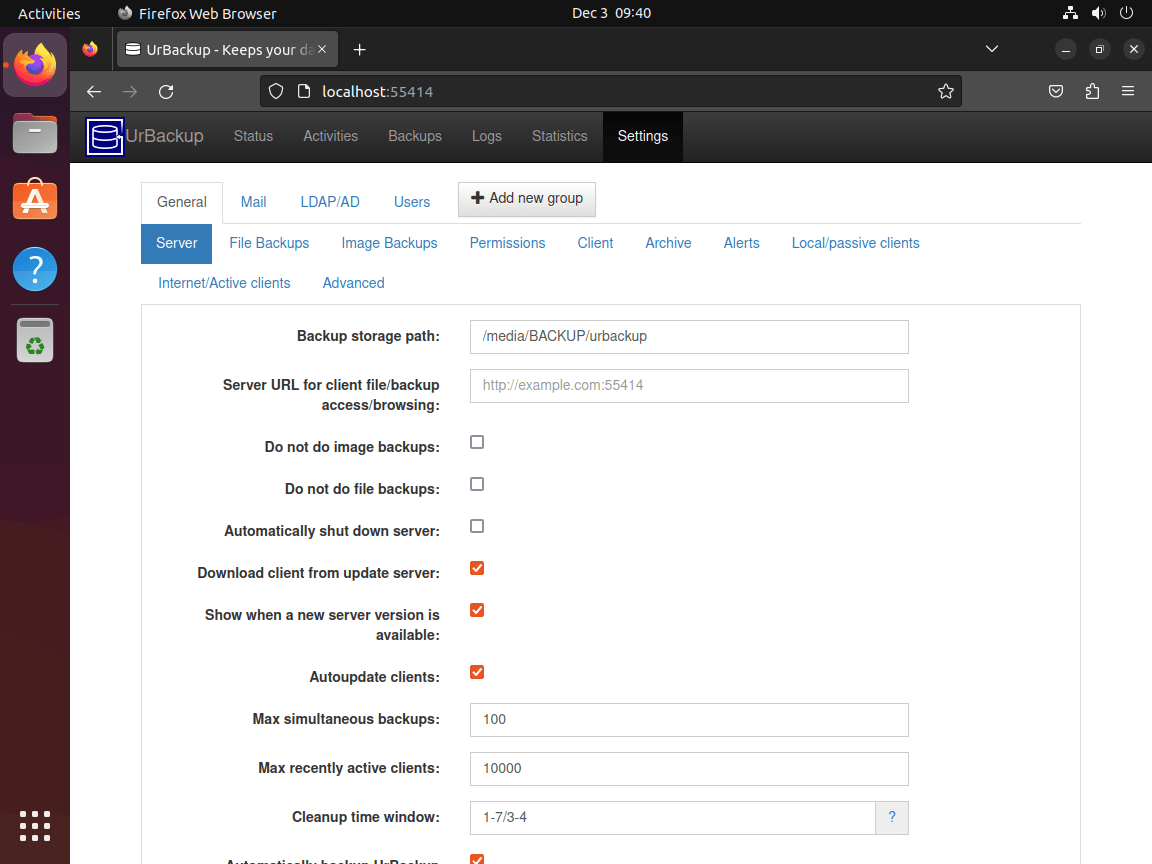This screenshot has width=1152, height=864.
Task: Click the Backup storage path input field
Action: pyautogui.click(x=688, y=337)
